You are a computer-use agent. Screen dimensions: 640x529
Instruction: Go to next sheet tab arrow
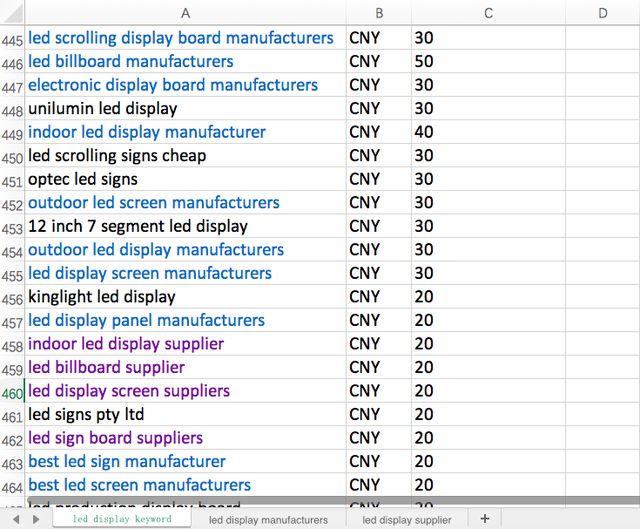36,519
